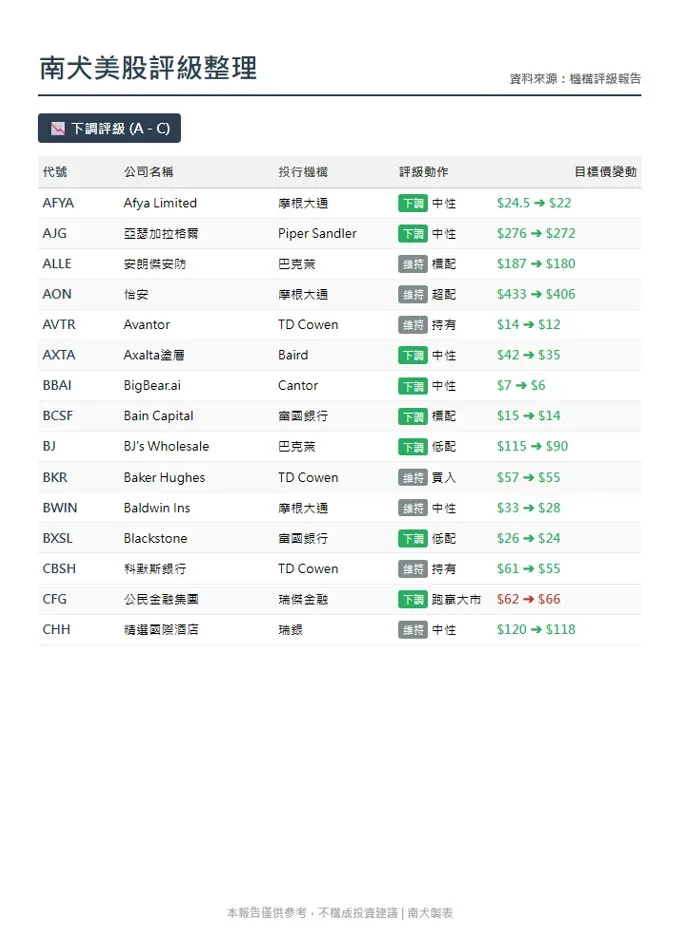Image resolution: width=677 pixels, height=933 pixels.
Task: Select ticker BWIN
Action: coord(59,508)
